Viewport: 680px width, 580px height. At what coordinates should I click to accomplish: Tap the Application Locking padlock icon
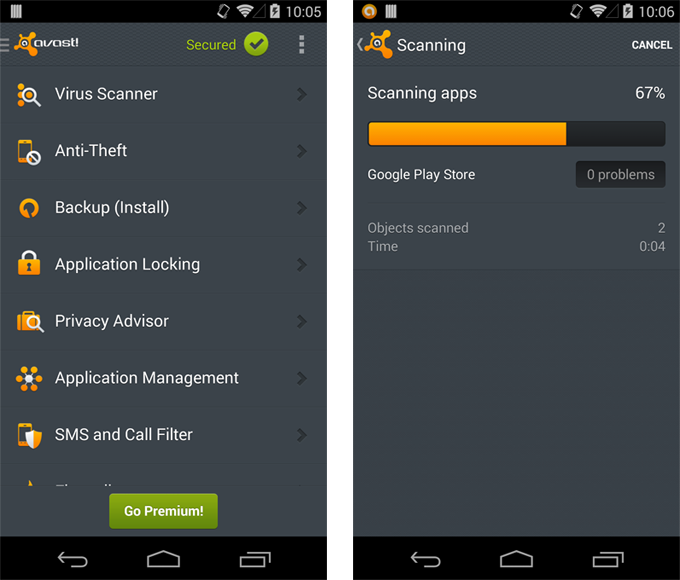coord(29,265)
